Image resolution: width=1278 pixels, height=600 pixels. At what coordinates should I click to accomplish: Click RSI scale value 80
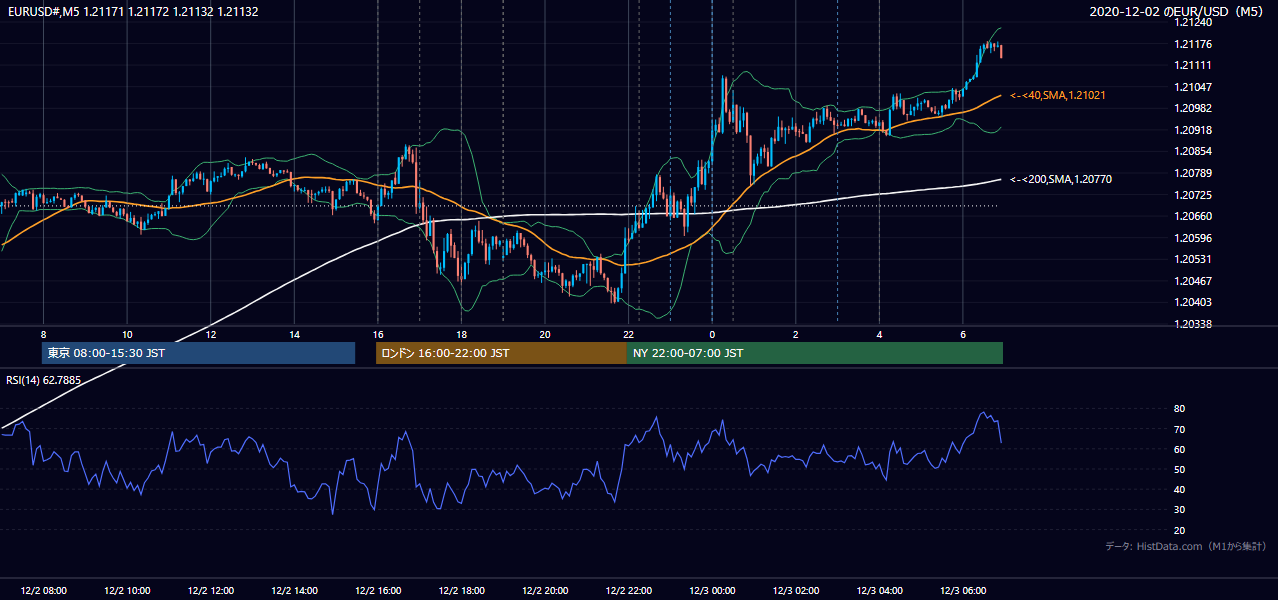click(x=1180, y=409)
